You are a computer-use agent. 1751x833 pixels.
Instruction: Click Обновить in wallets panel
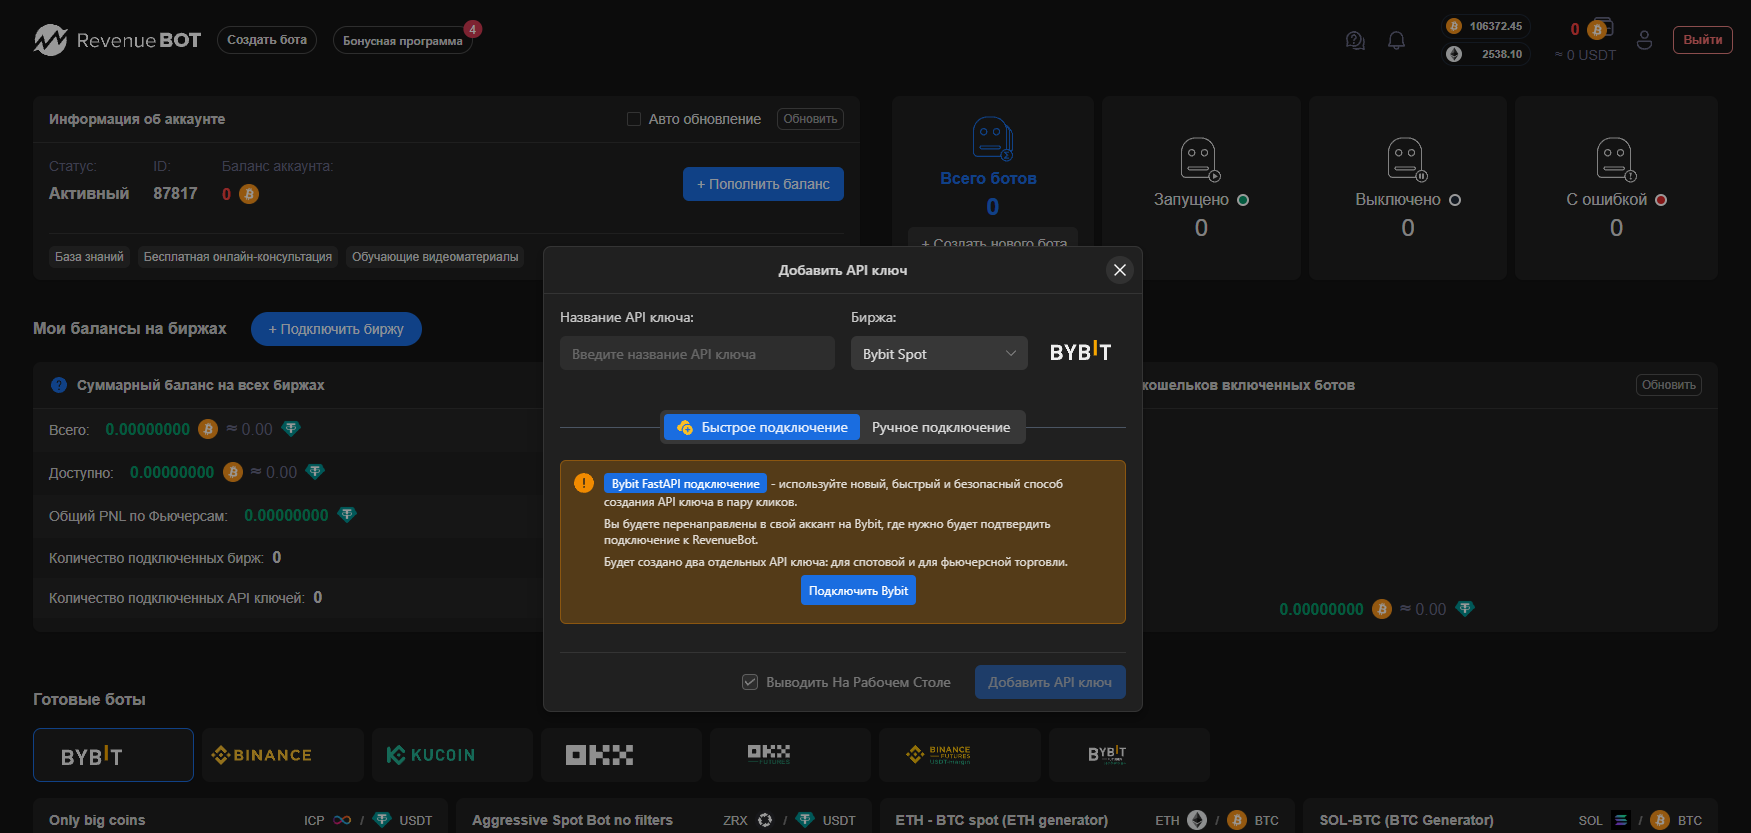pos(1669,385)
